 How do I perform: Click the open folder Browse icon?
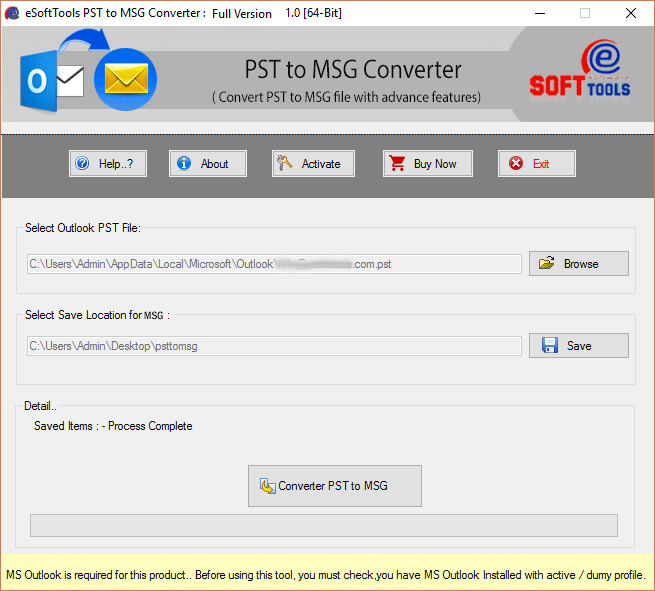tap(546, 263)
